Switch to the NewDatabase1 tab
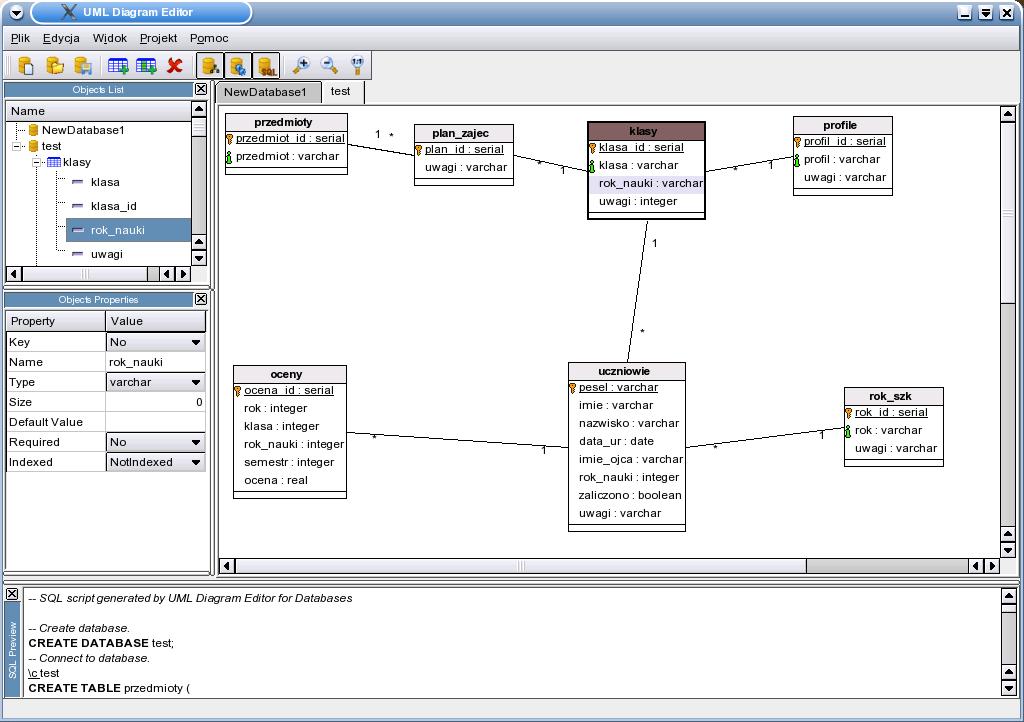The width and height of the screenshot is (1024, 722). (x=265, y=92)
